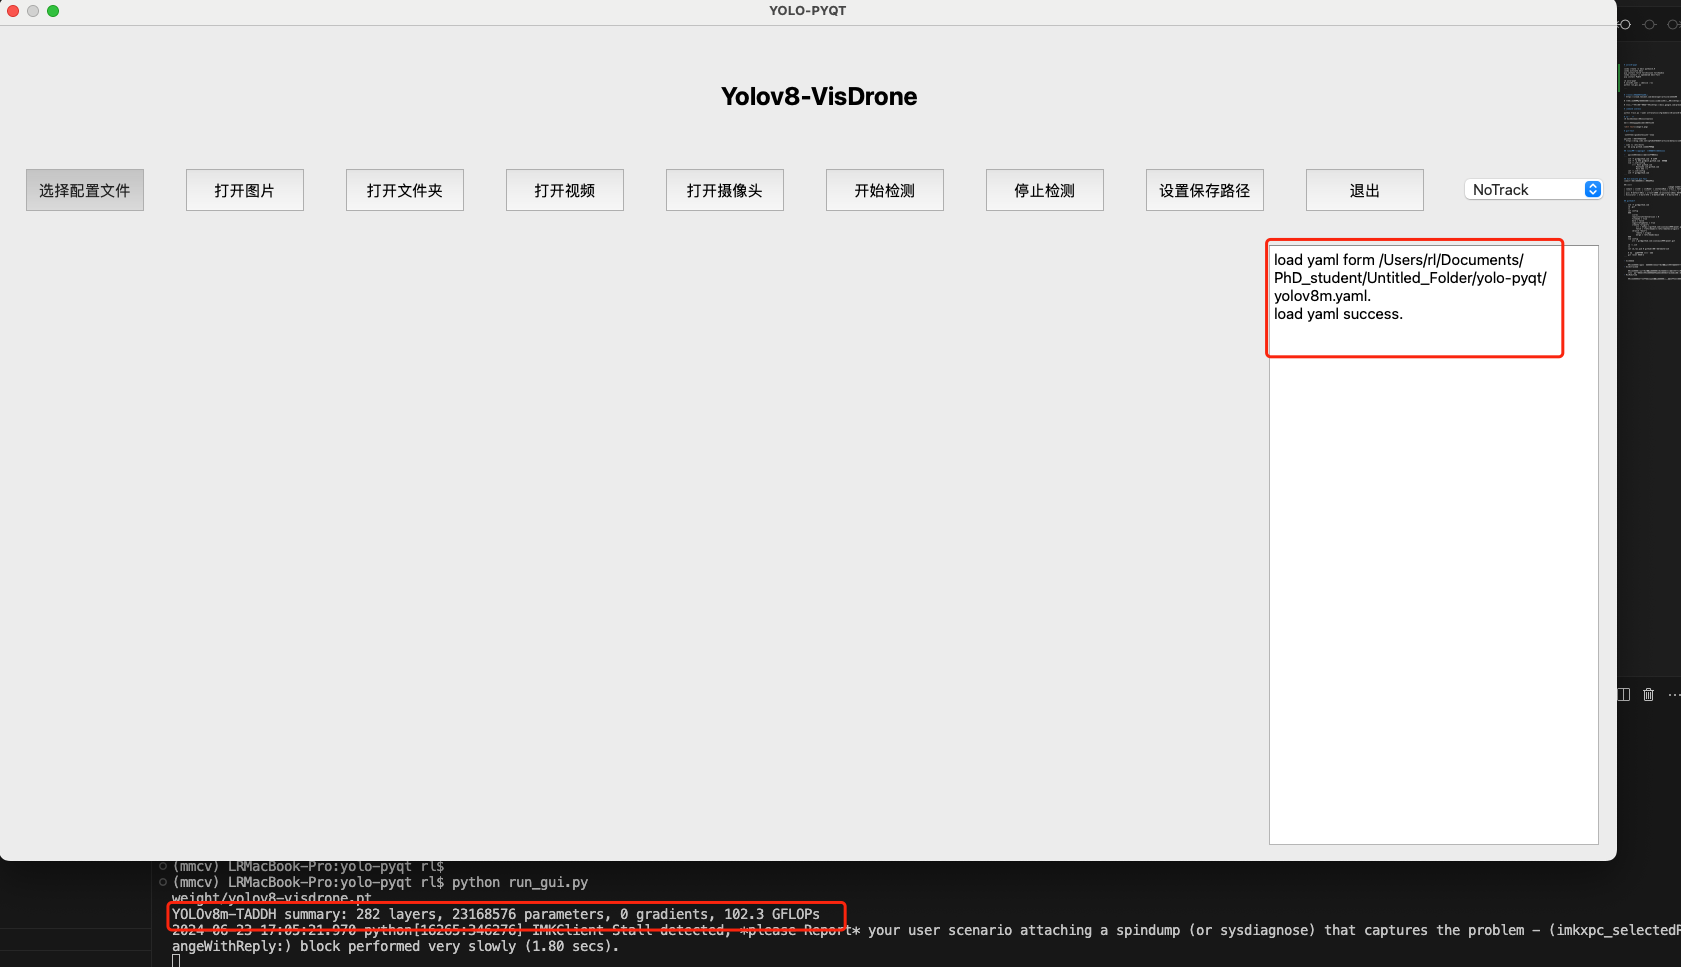1681x967 pixels.
Task: Start the camera with 打开摄像头
Action: point(725,190)
